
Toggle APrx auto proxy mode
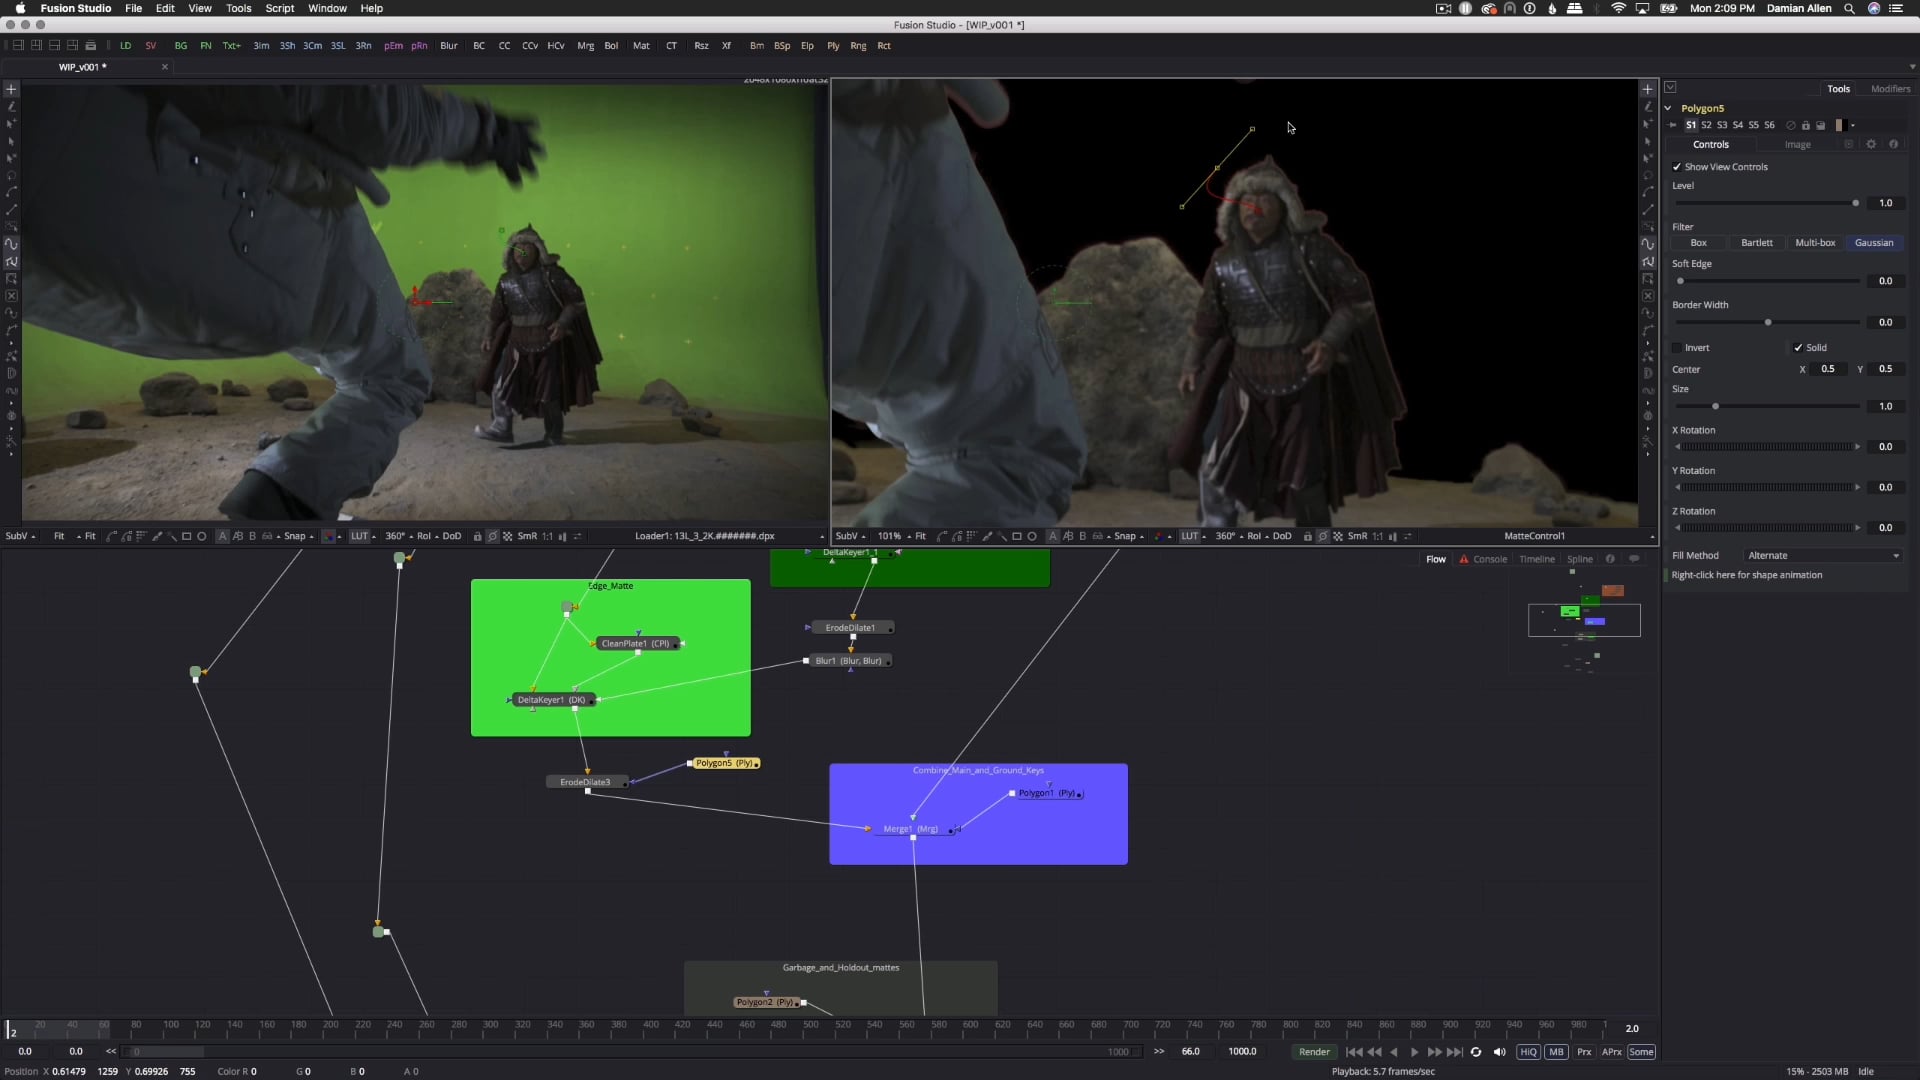coord(1612,1052)
